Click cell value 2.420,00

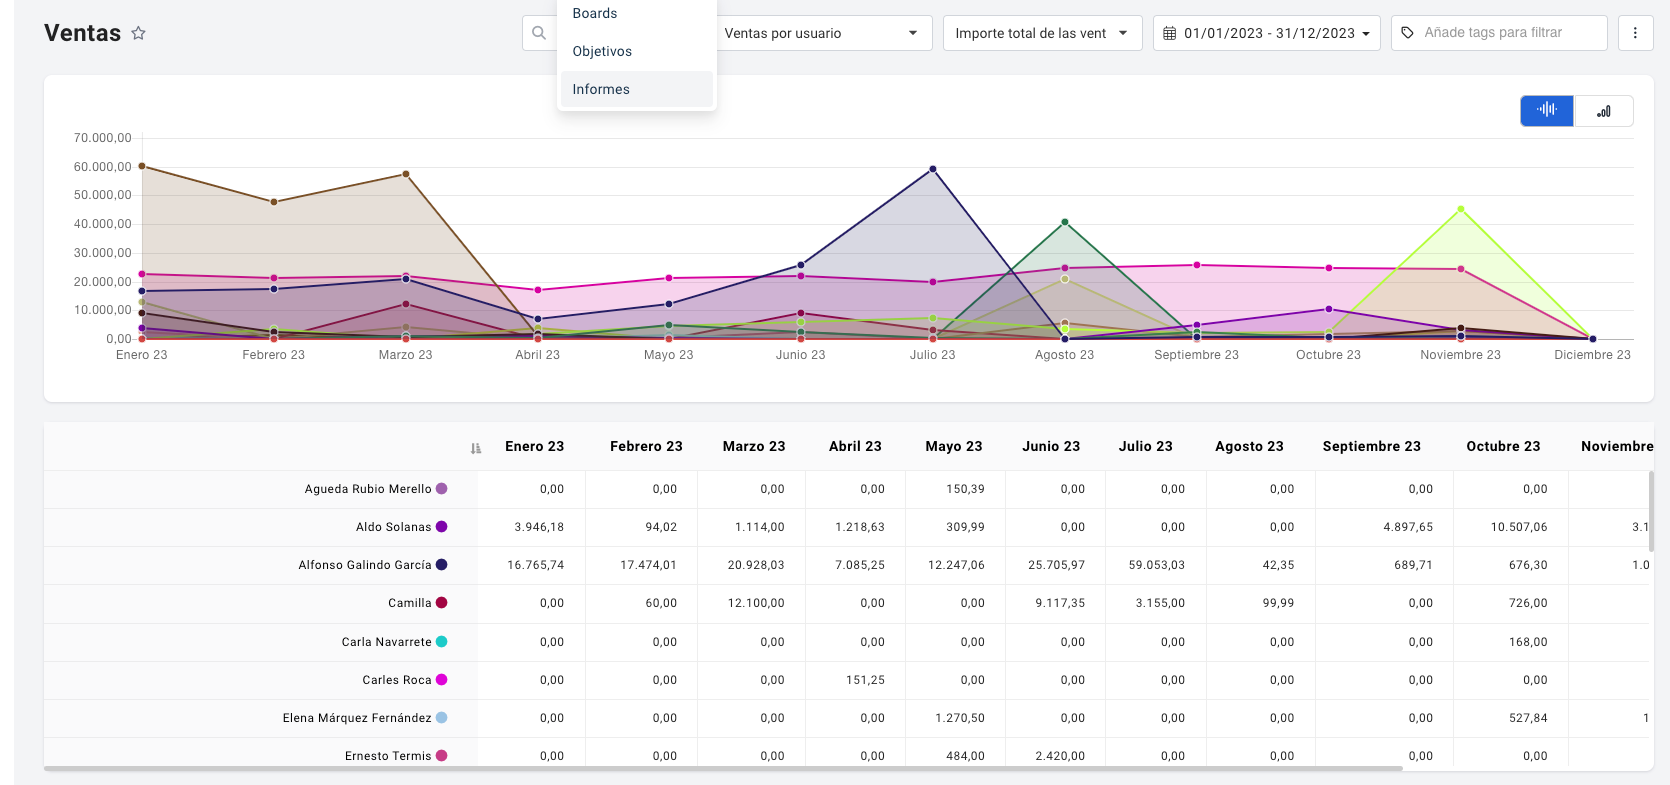(1060, 756)
